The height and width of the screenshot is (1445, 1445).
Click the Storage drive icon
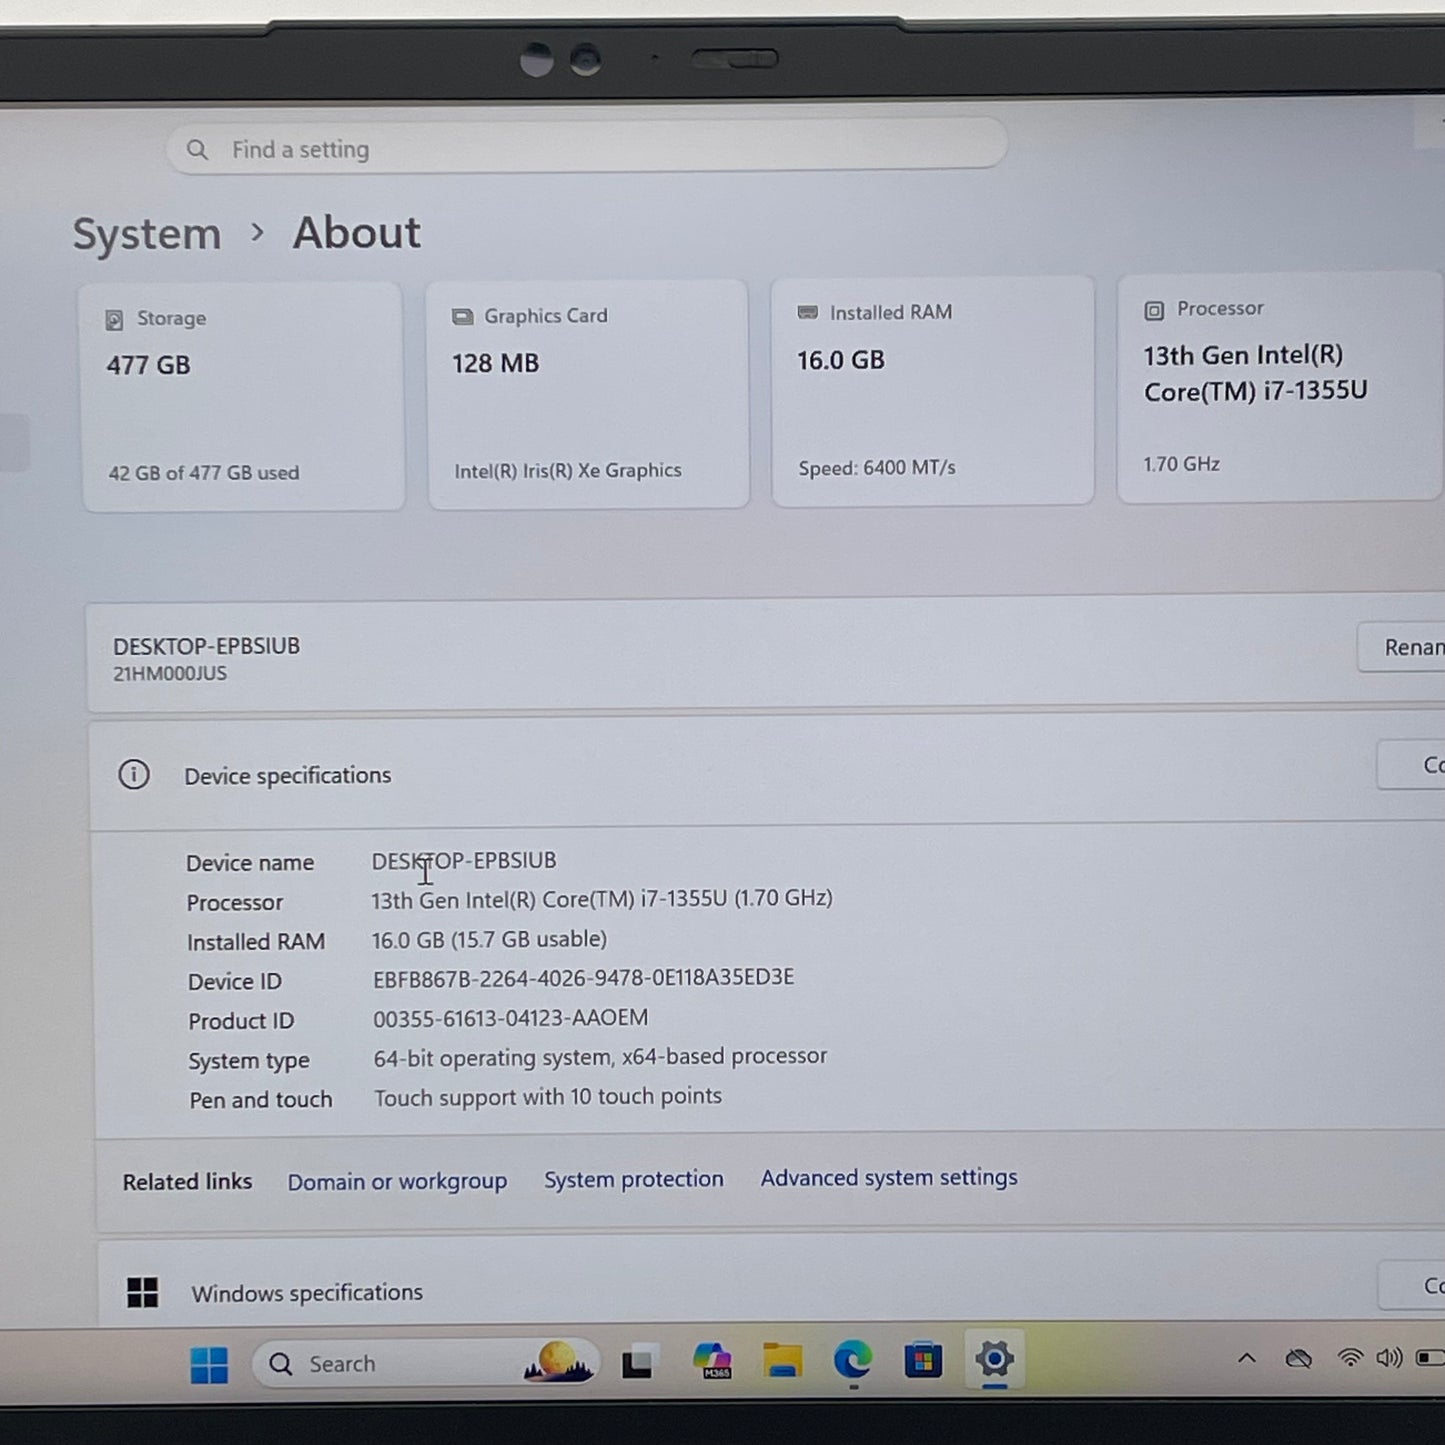coord(114,320)
